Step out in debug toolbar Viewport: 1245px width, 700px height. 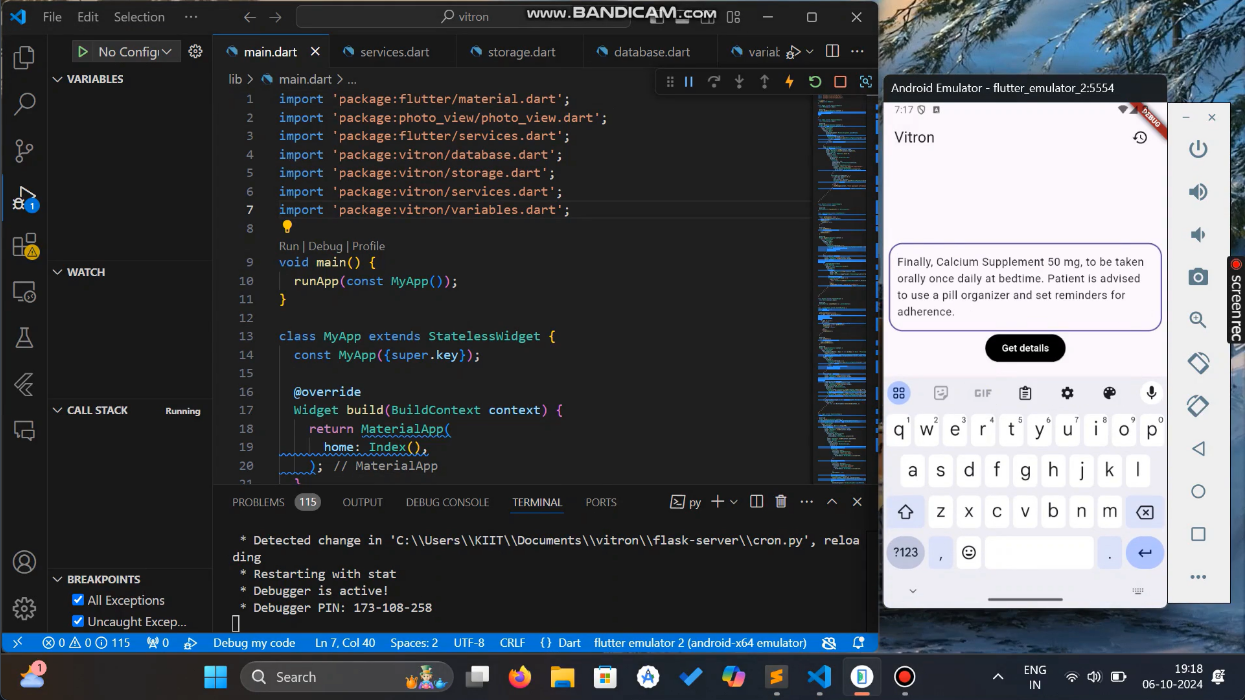click(x=764, y=82)
